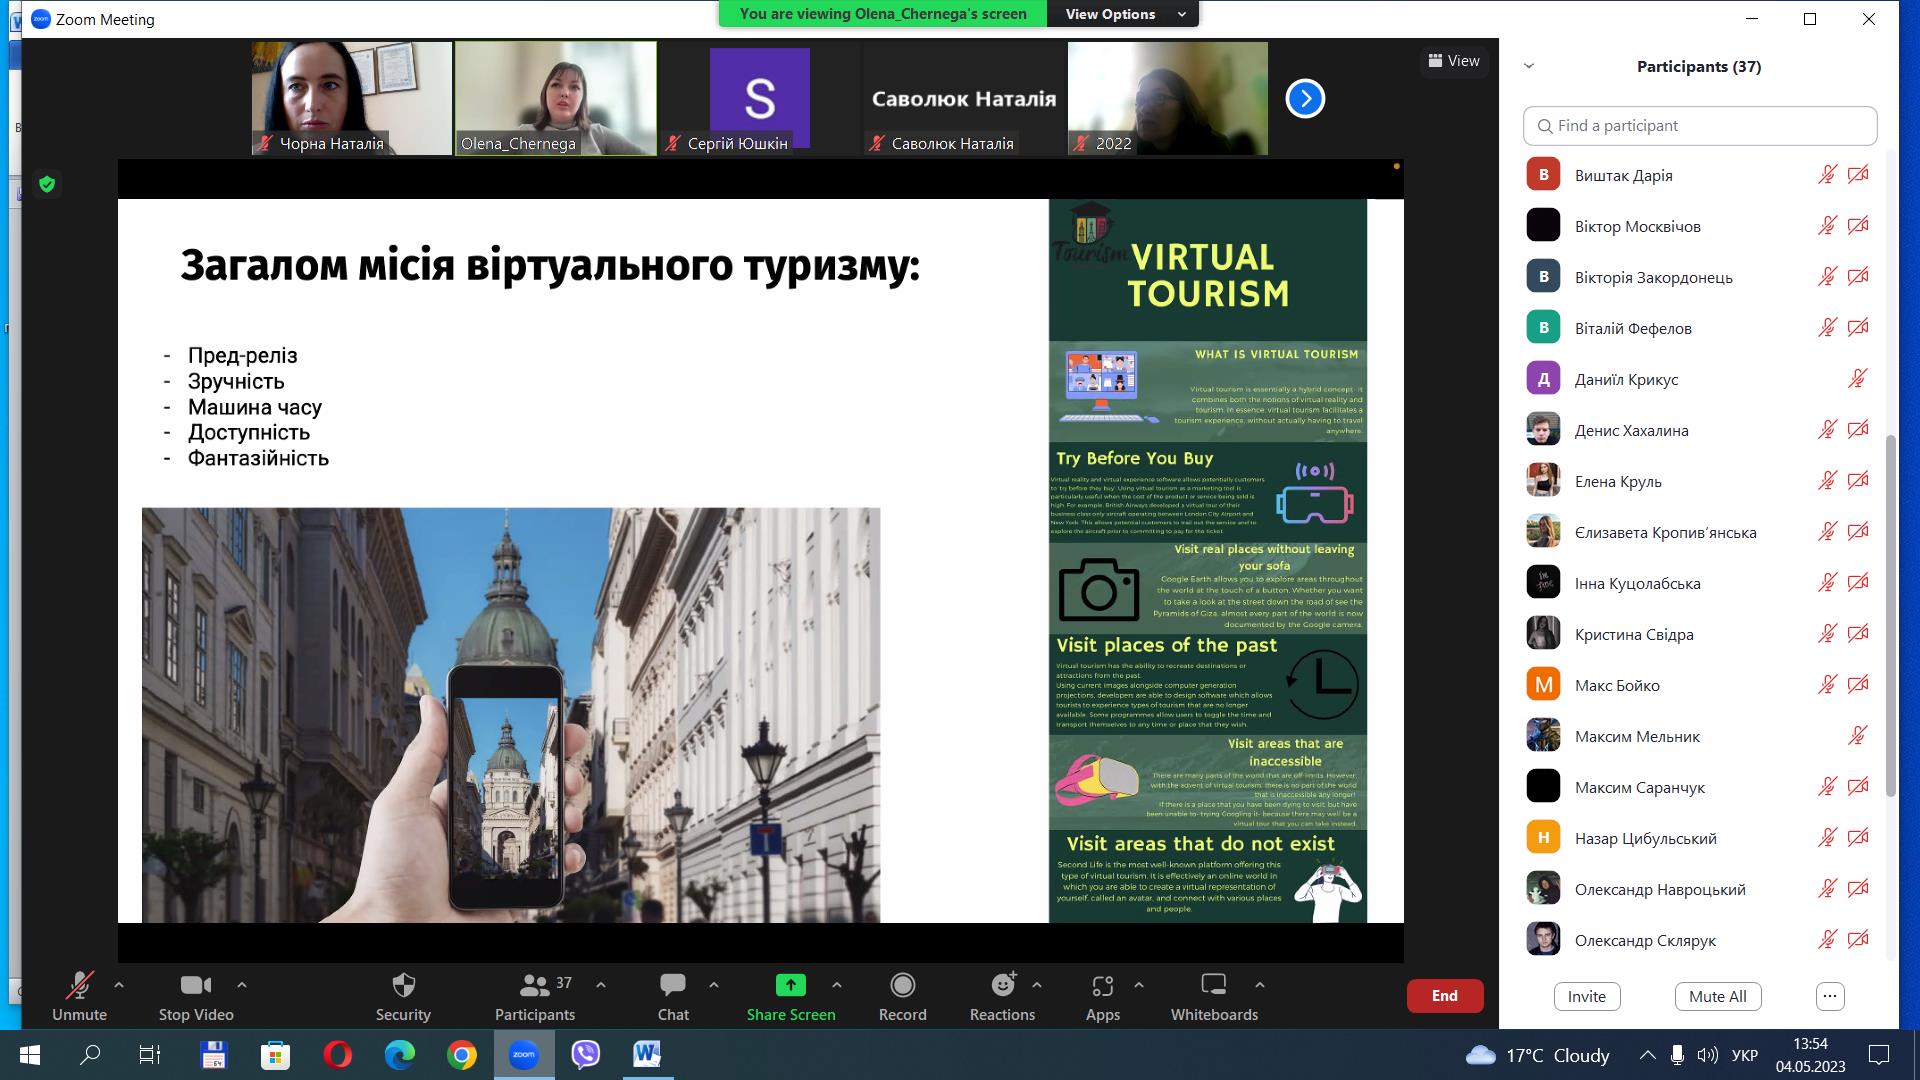Open the Whiteboards icon
The width and height of the screenshot is (1920, 1080).
click(1213, 986)
